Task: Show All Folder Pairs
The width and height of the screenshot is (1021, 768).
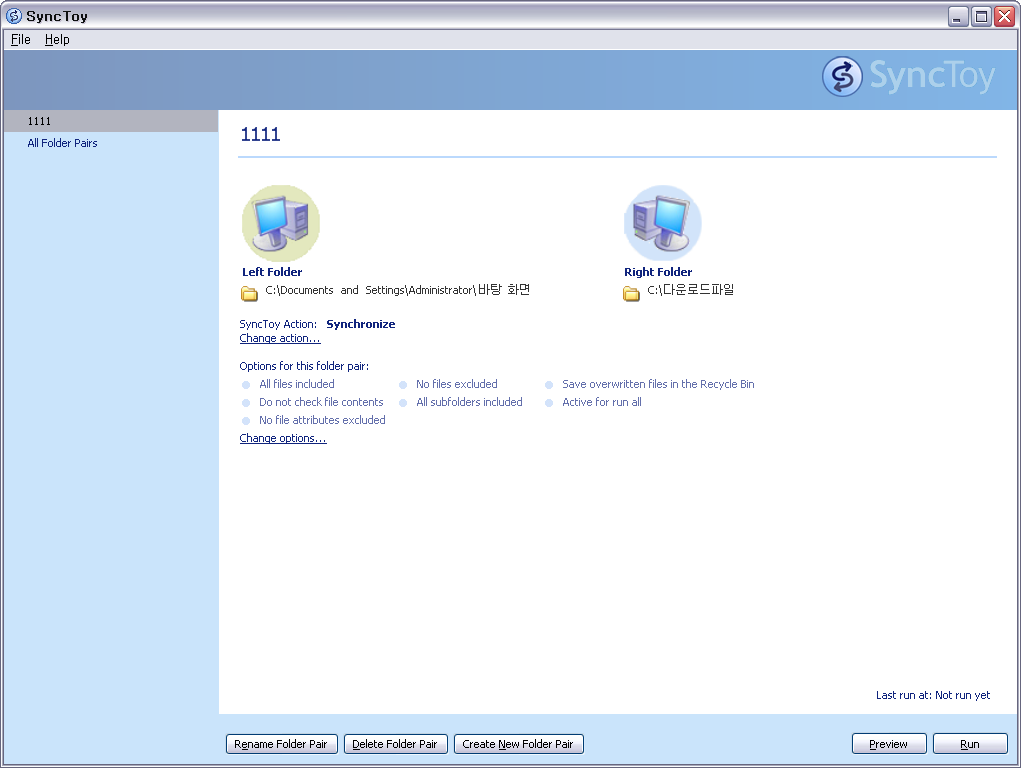Action: tap(63, 143)
